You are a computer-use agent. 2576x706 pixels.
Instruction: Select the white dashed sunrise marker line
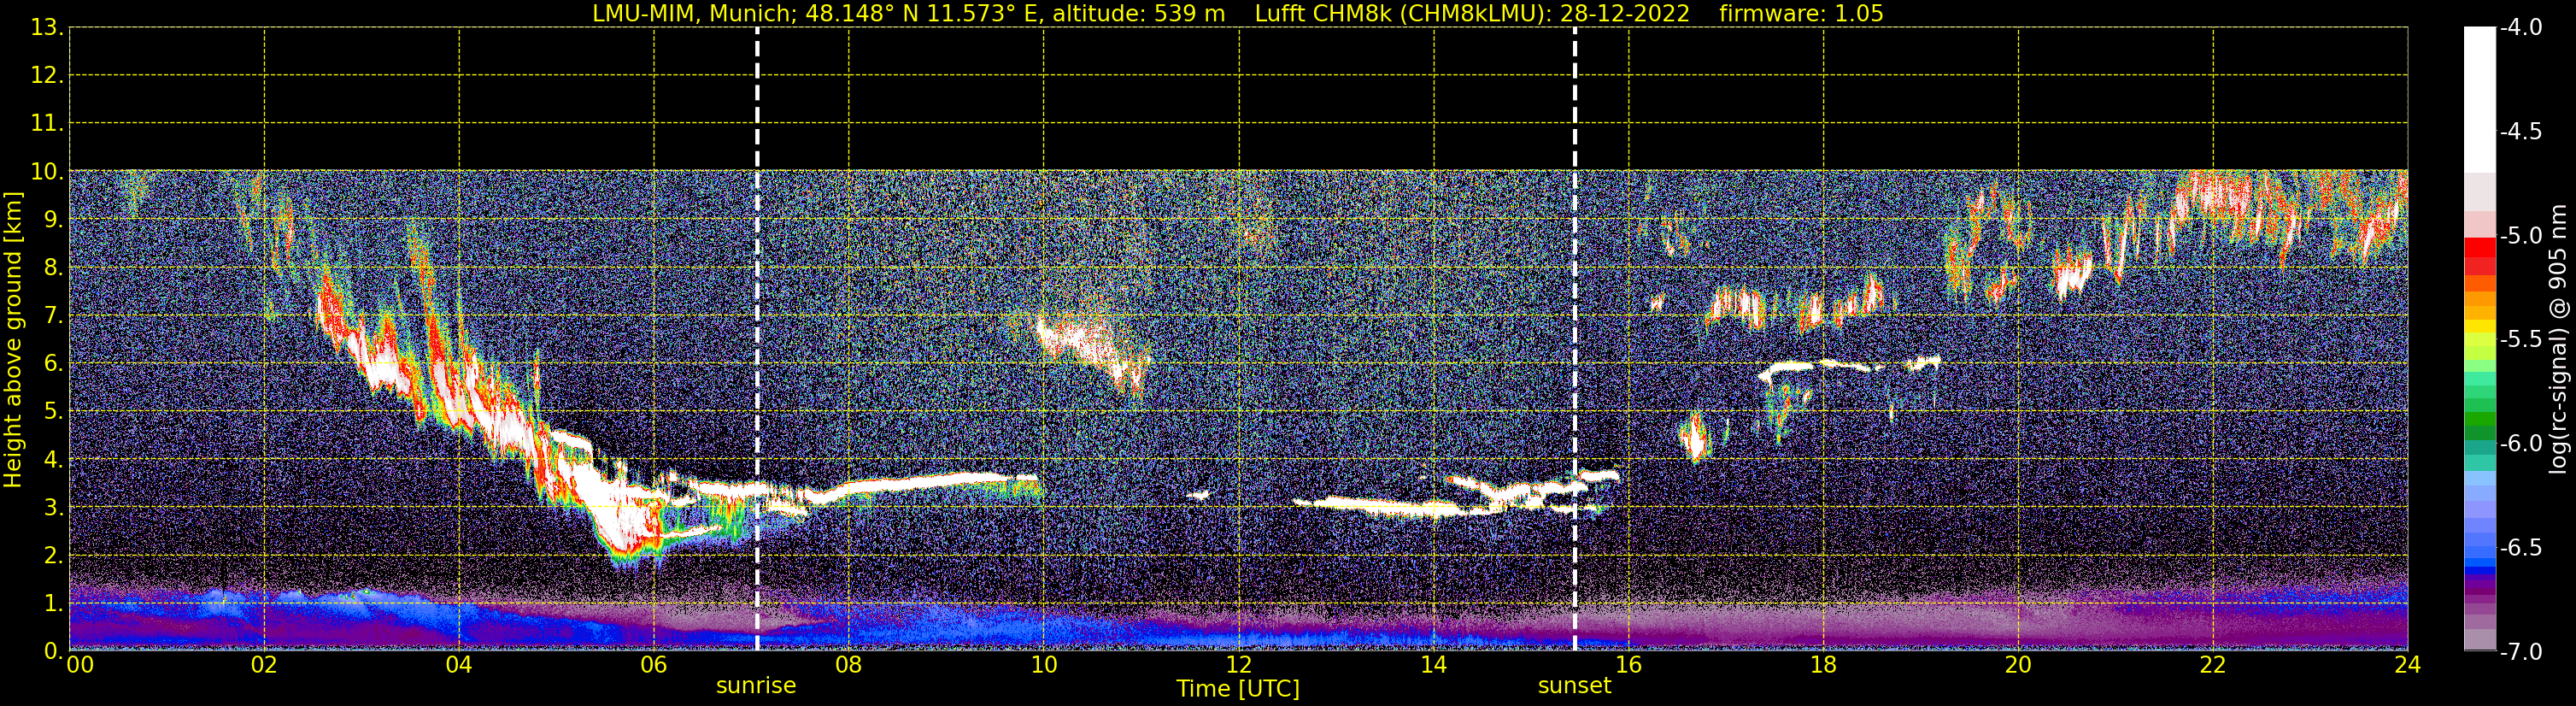(x=757, y=339)
